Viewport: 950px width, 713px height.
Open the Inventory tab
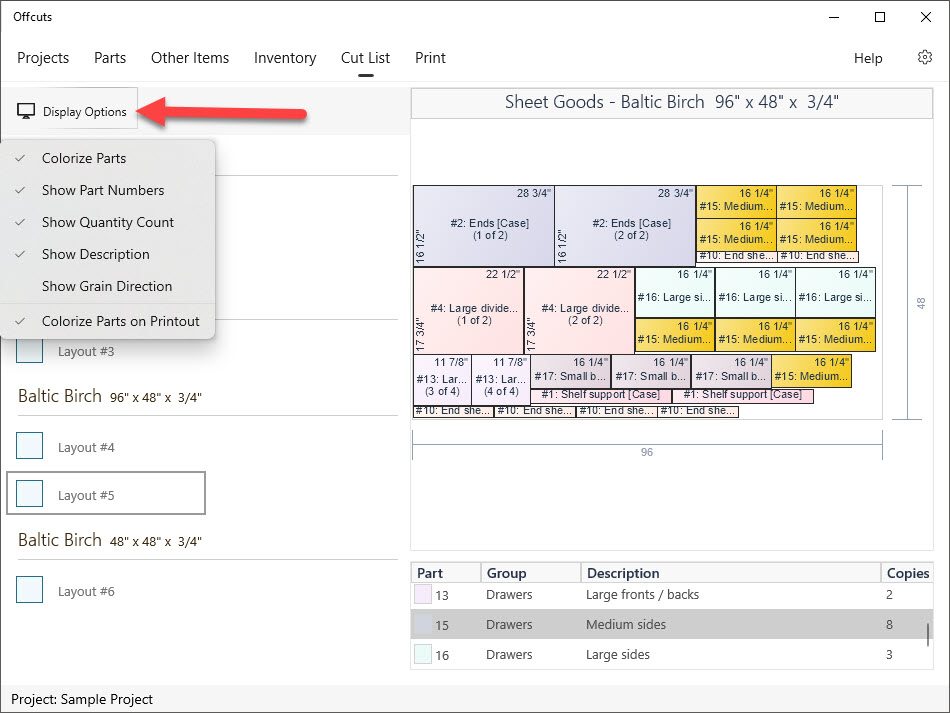coord(285,58)
